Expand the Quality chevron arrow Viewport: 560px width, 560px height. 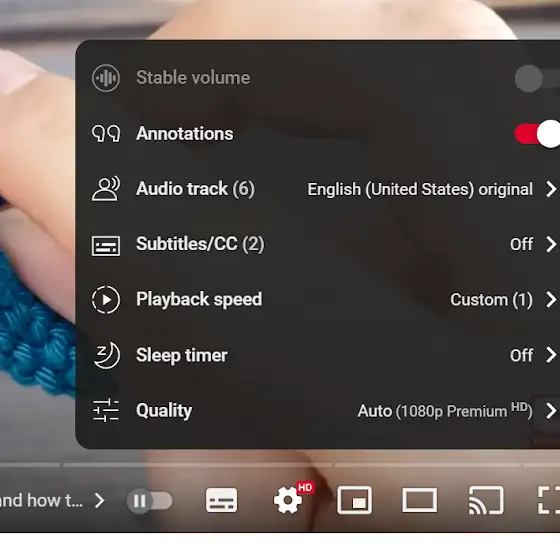coord(551,411)
